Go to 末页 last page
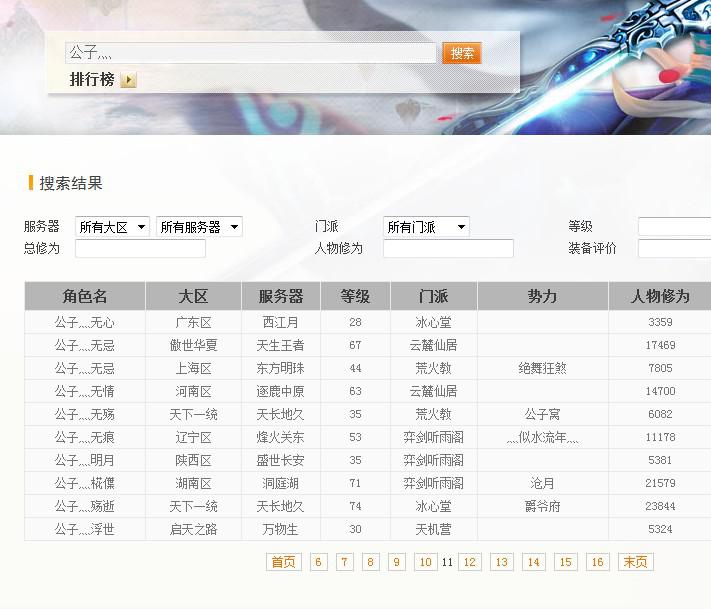 [635, 562]
